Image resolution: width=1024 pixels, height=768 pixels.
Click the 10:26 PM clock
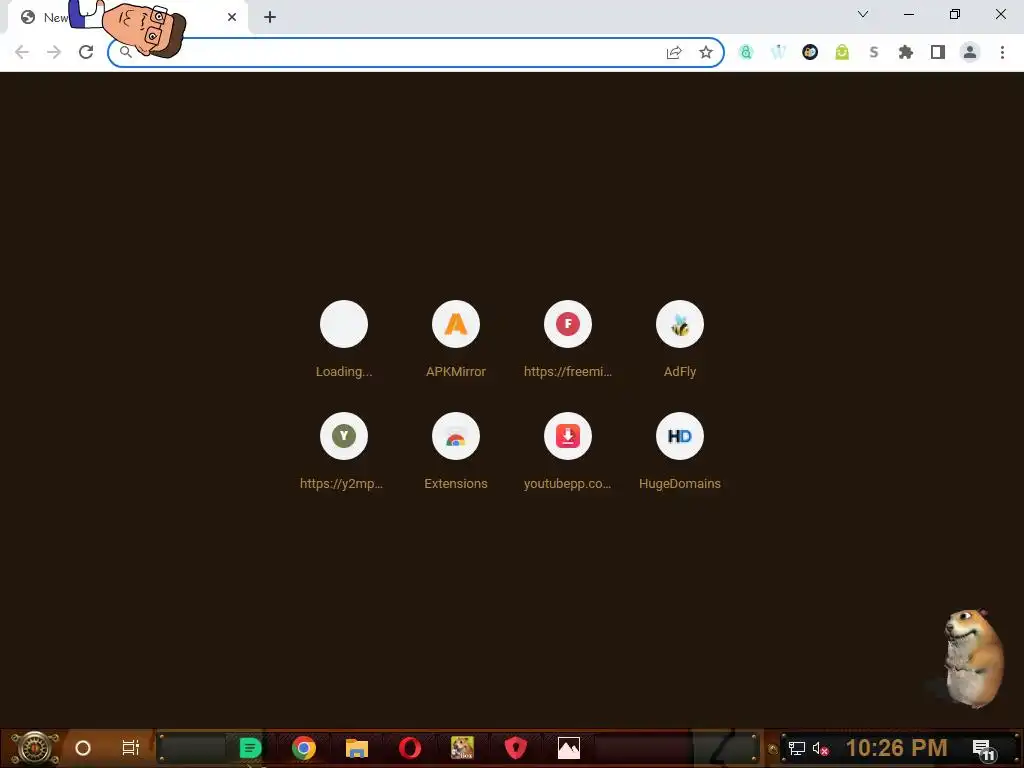tap(897, 748)
